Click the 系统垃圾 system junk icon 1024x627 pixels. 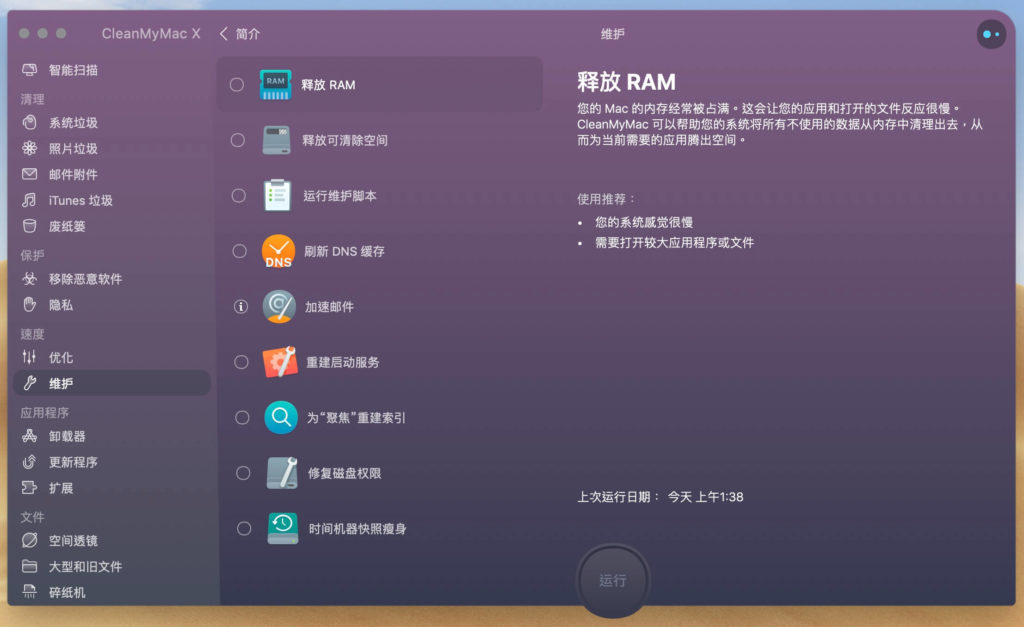[29, 122]
